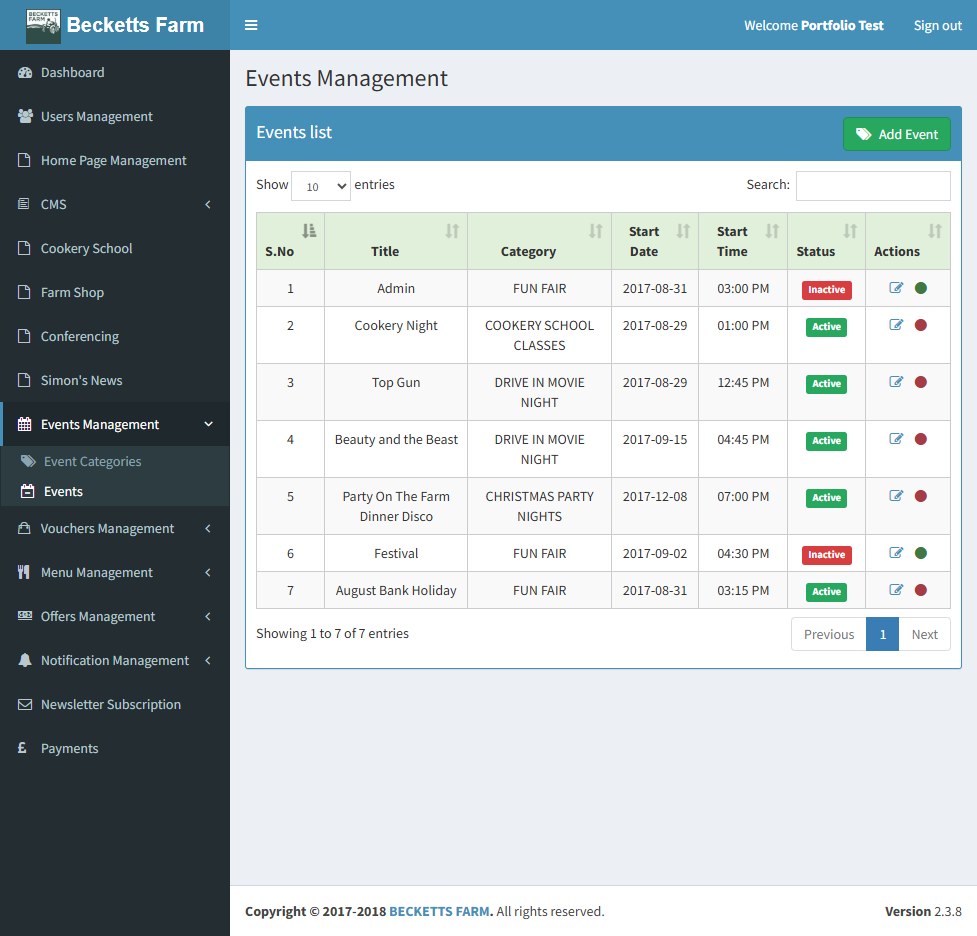The width and height of the screenshot is (977, 936).
Task: Edit the Cookery Night event
Action: click(x=896, y=325)
